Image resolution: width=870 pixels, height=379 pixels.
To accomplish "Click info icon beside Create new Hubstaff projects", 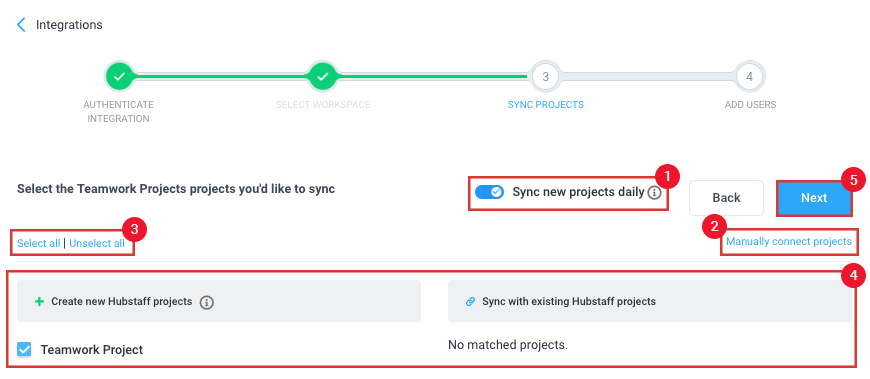I will 207,302.
